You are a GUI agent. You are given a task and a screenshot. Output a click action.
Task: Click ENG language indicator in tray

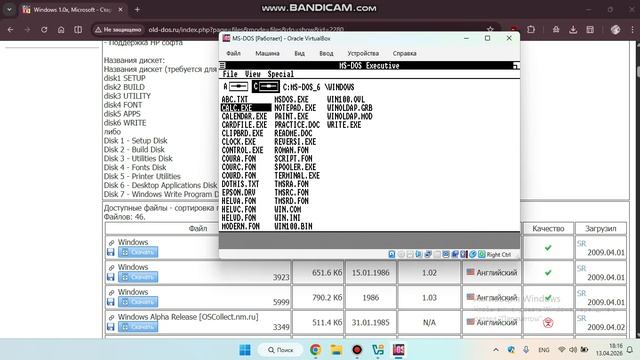pyautogui.click(x=544, y=350)
